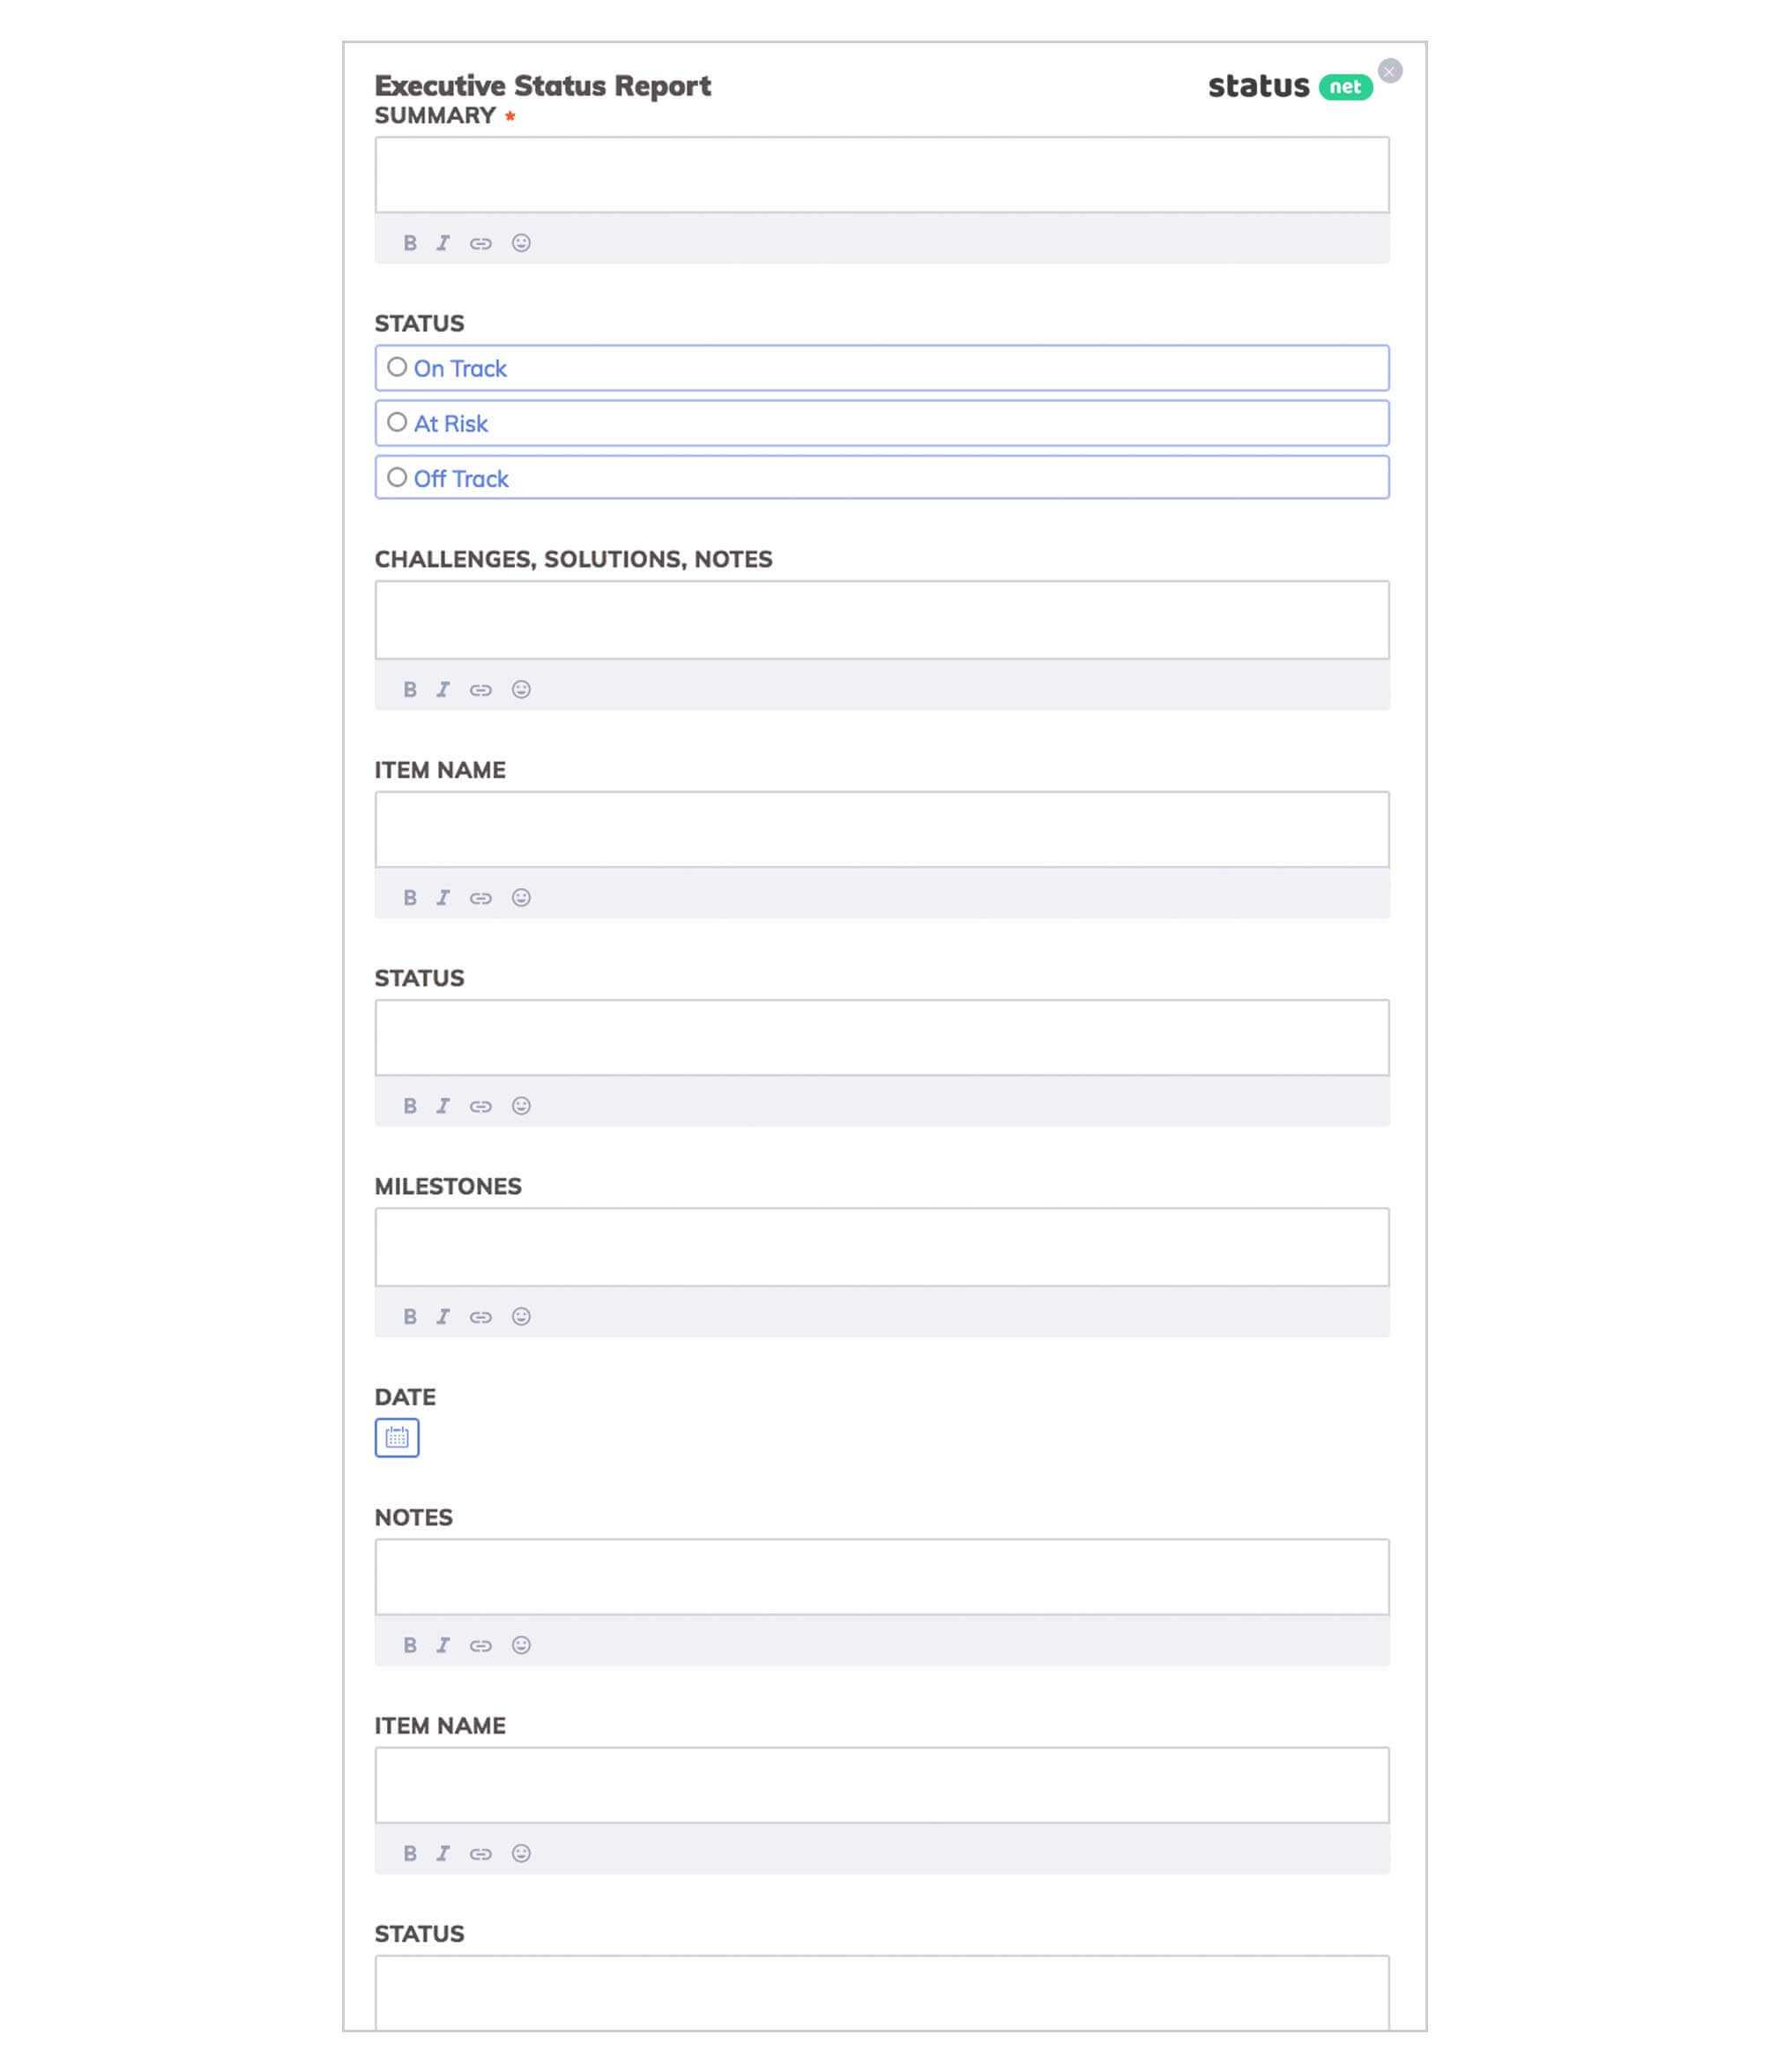The height and width of the screenshot is (2072, 1771).
Task: Click the Bold icon in Status toolbar
Action: (409, 1106)
